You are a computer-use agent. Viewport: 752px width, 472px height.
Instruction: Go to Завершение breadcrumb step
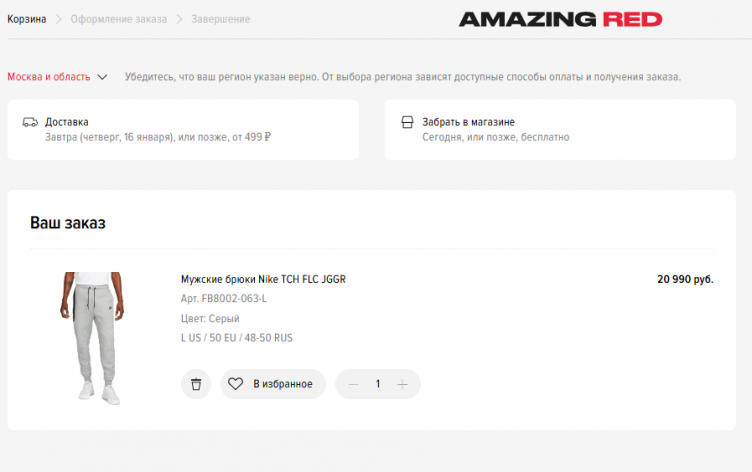(x=221, y=19)
